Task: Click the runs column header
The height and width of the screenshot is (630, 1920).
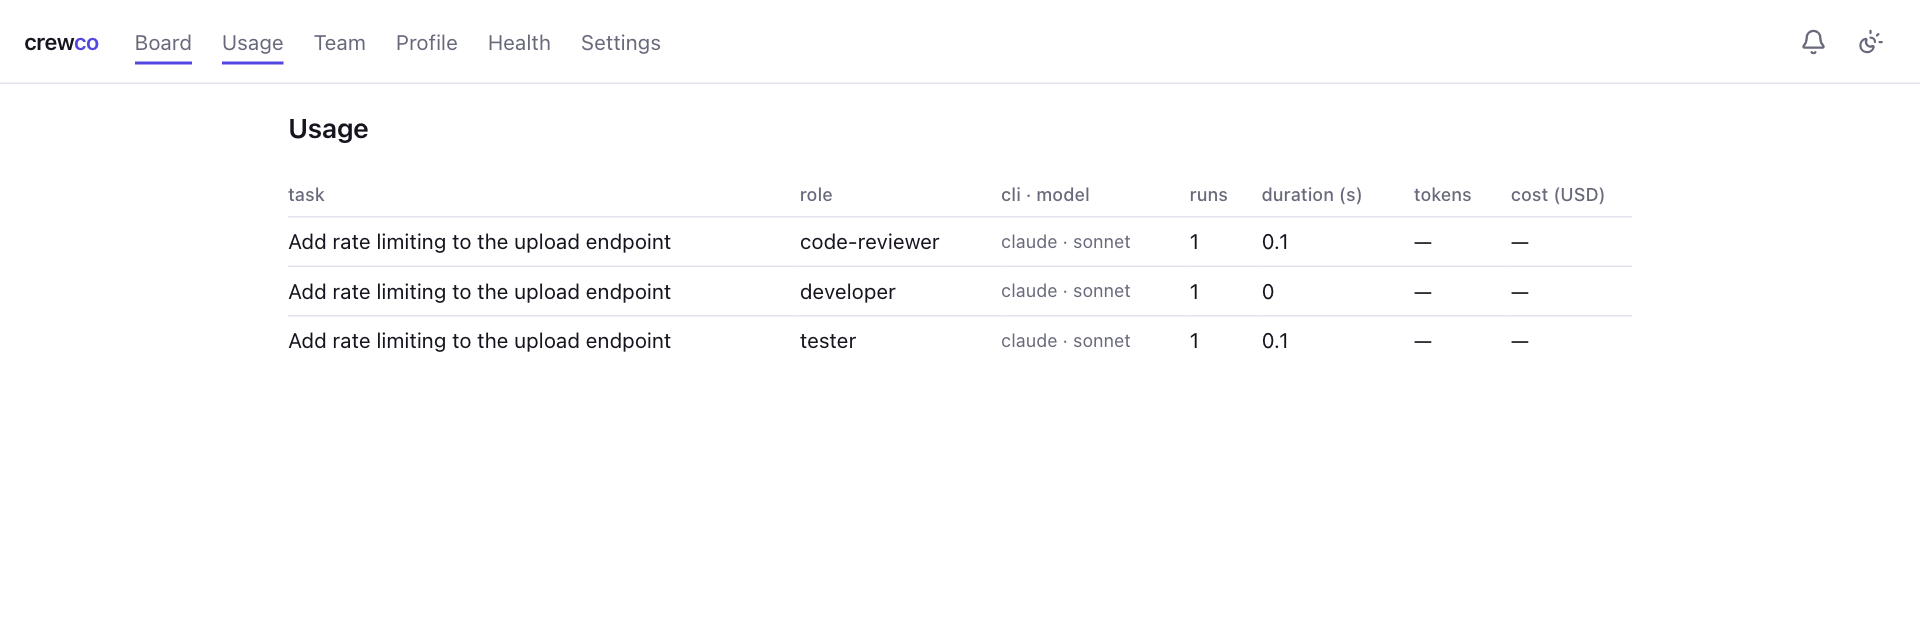Action: pos(1208,195)
